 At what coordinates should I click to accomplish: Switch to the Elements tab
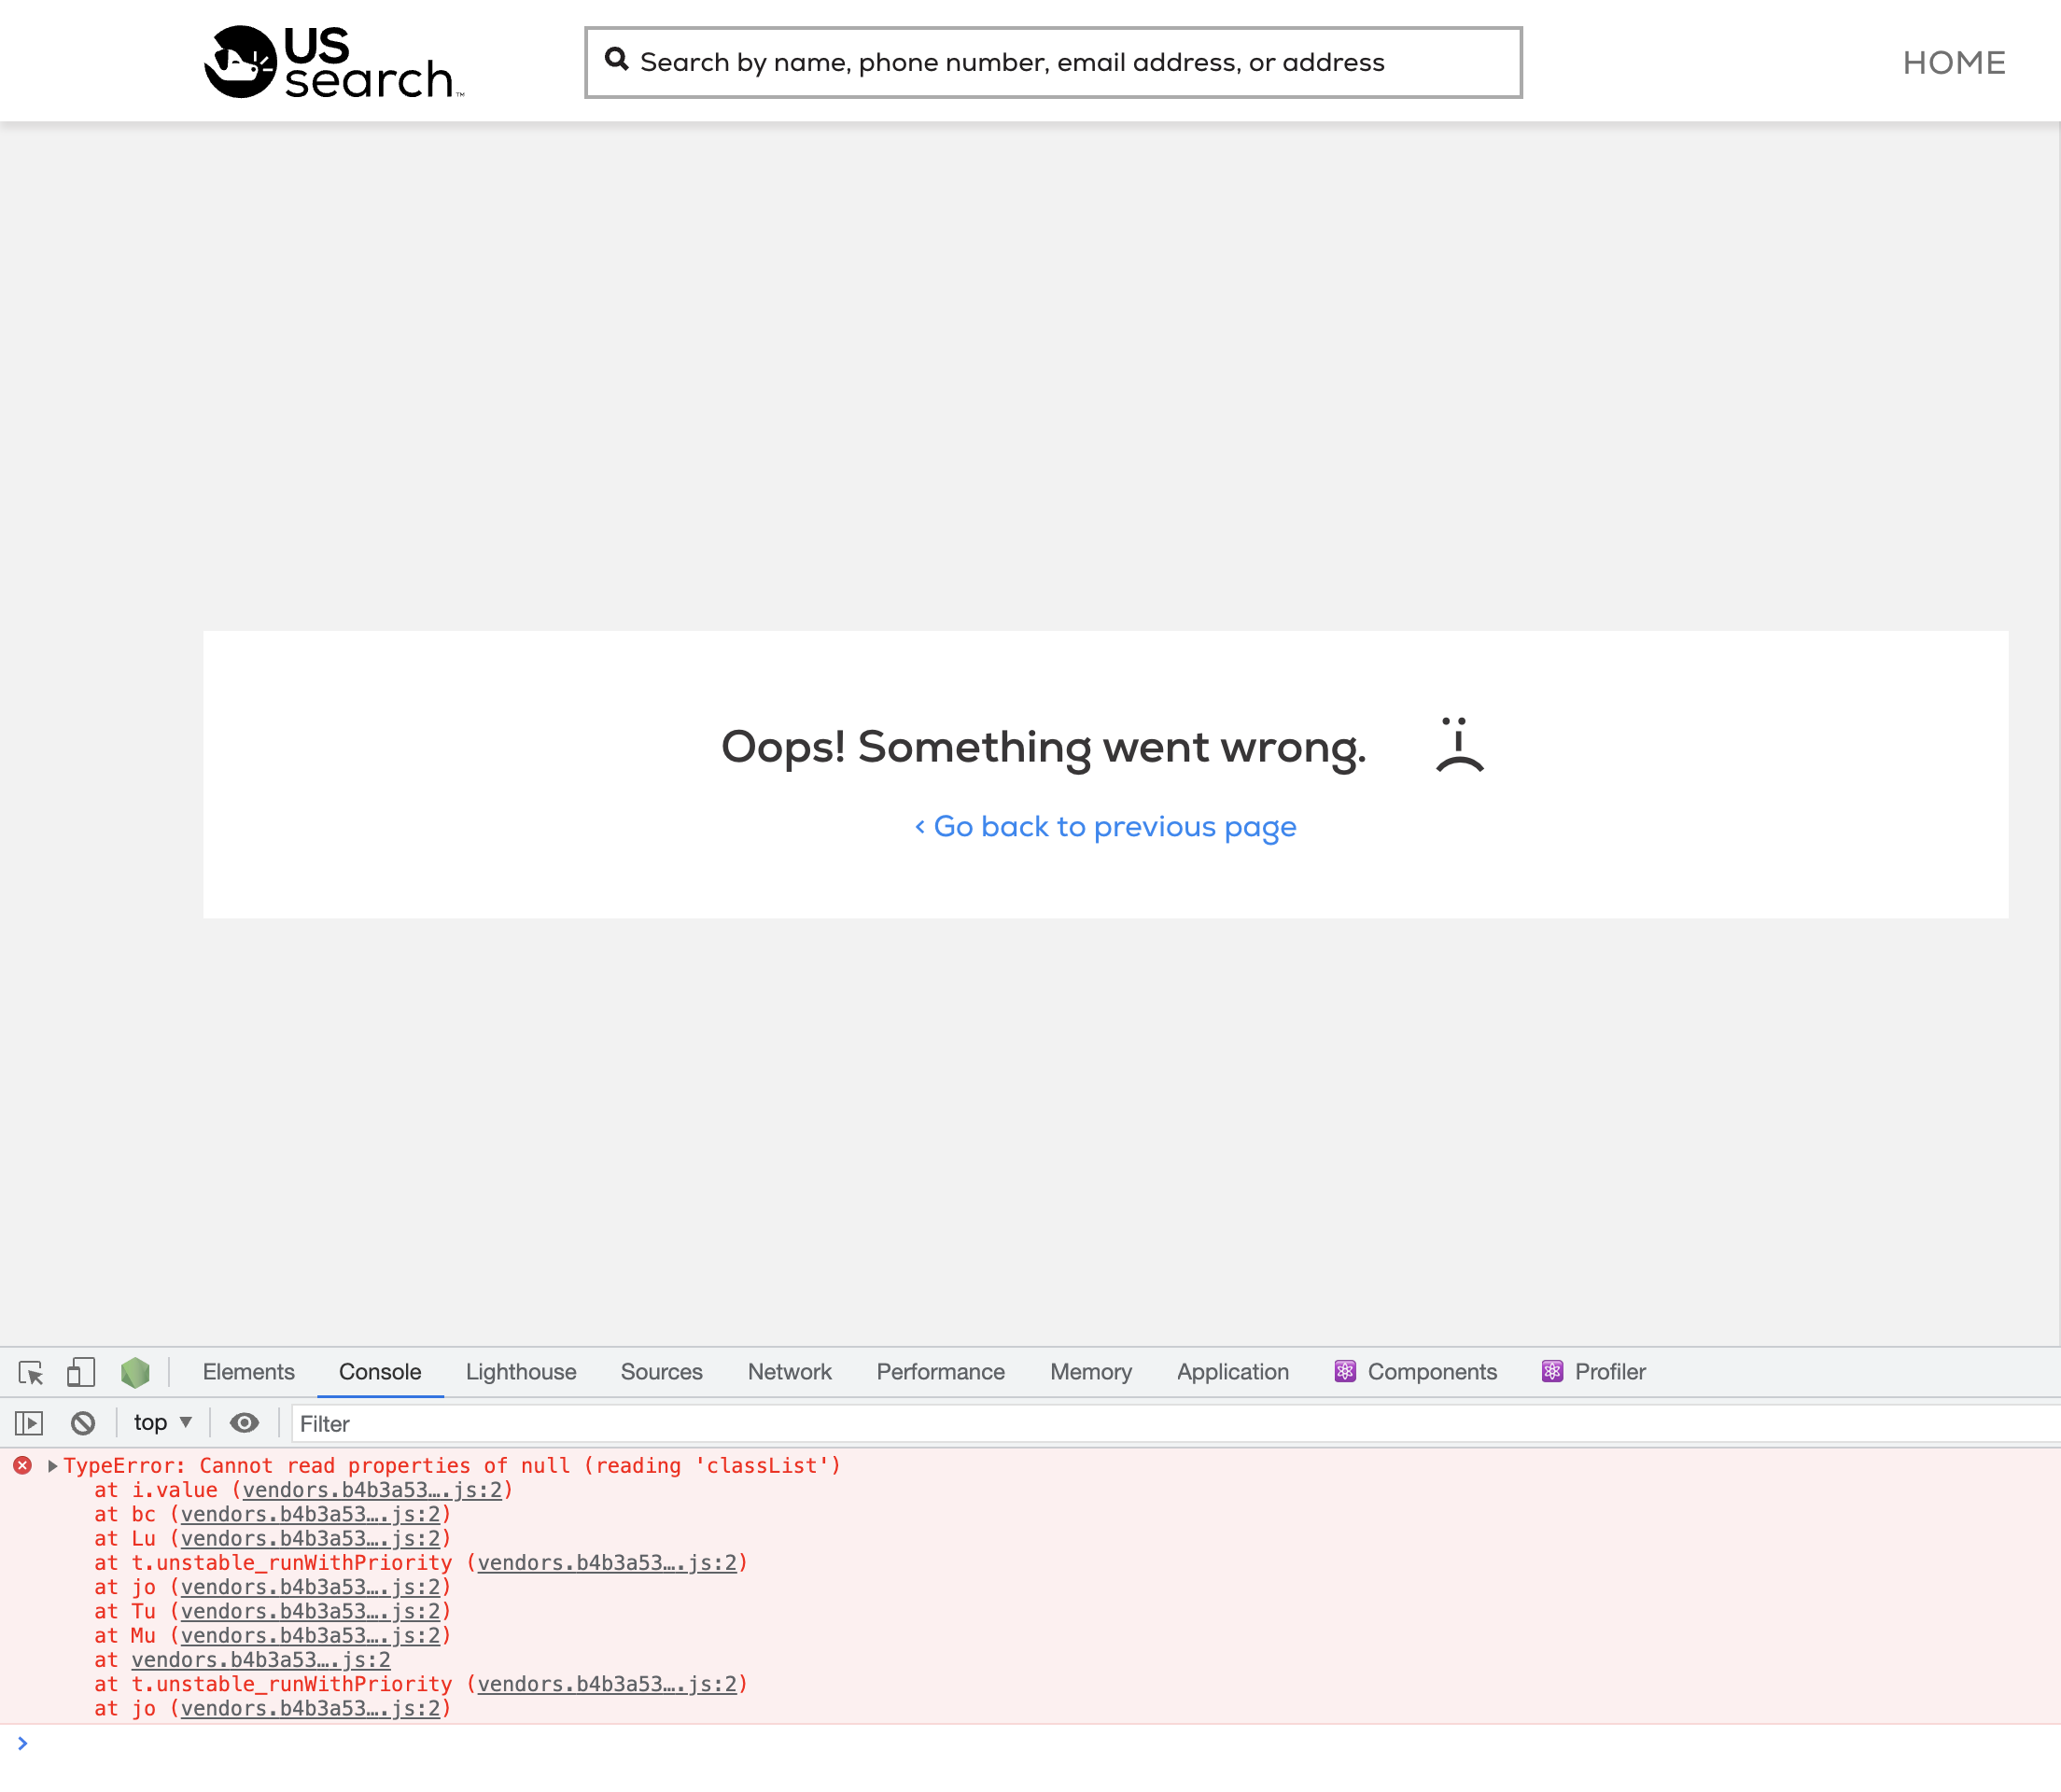click(248, 1372)
